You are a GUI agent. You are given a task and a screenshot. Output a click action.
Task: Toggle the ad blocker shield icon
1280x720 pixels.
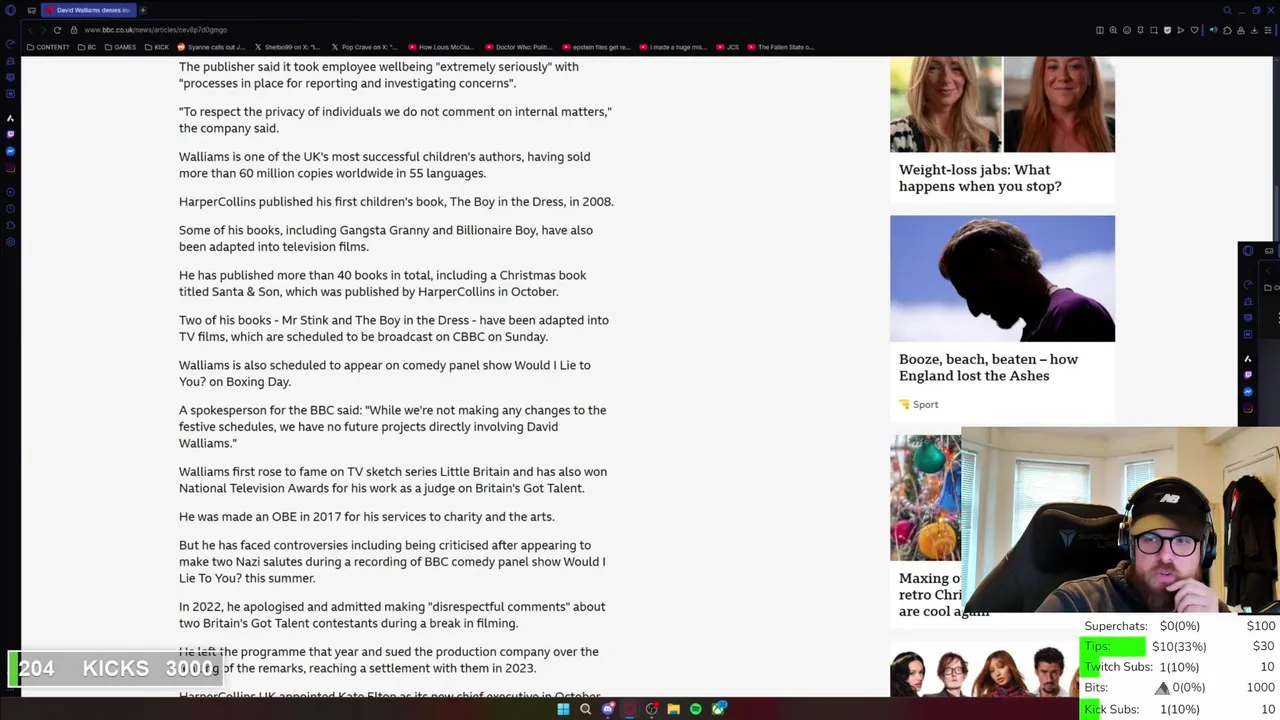click(1167, 30)
